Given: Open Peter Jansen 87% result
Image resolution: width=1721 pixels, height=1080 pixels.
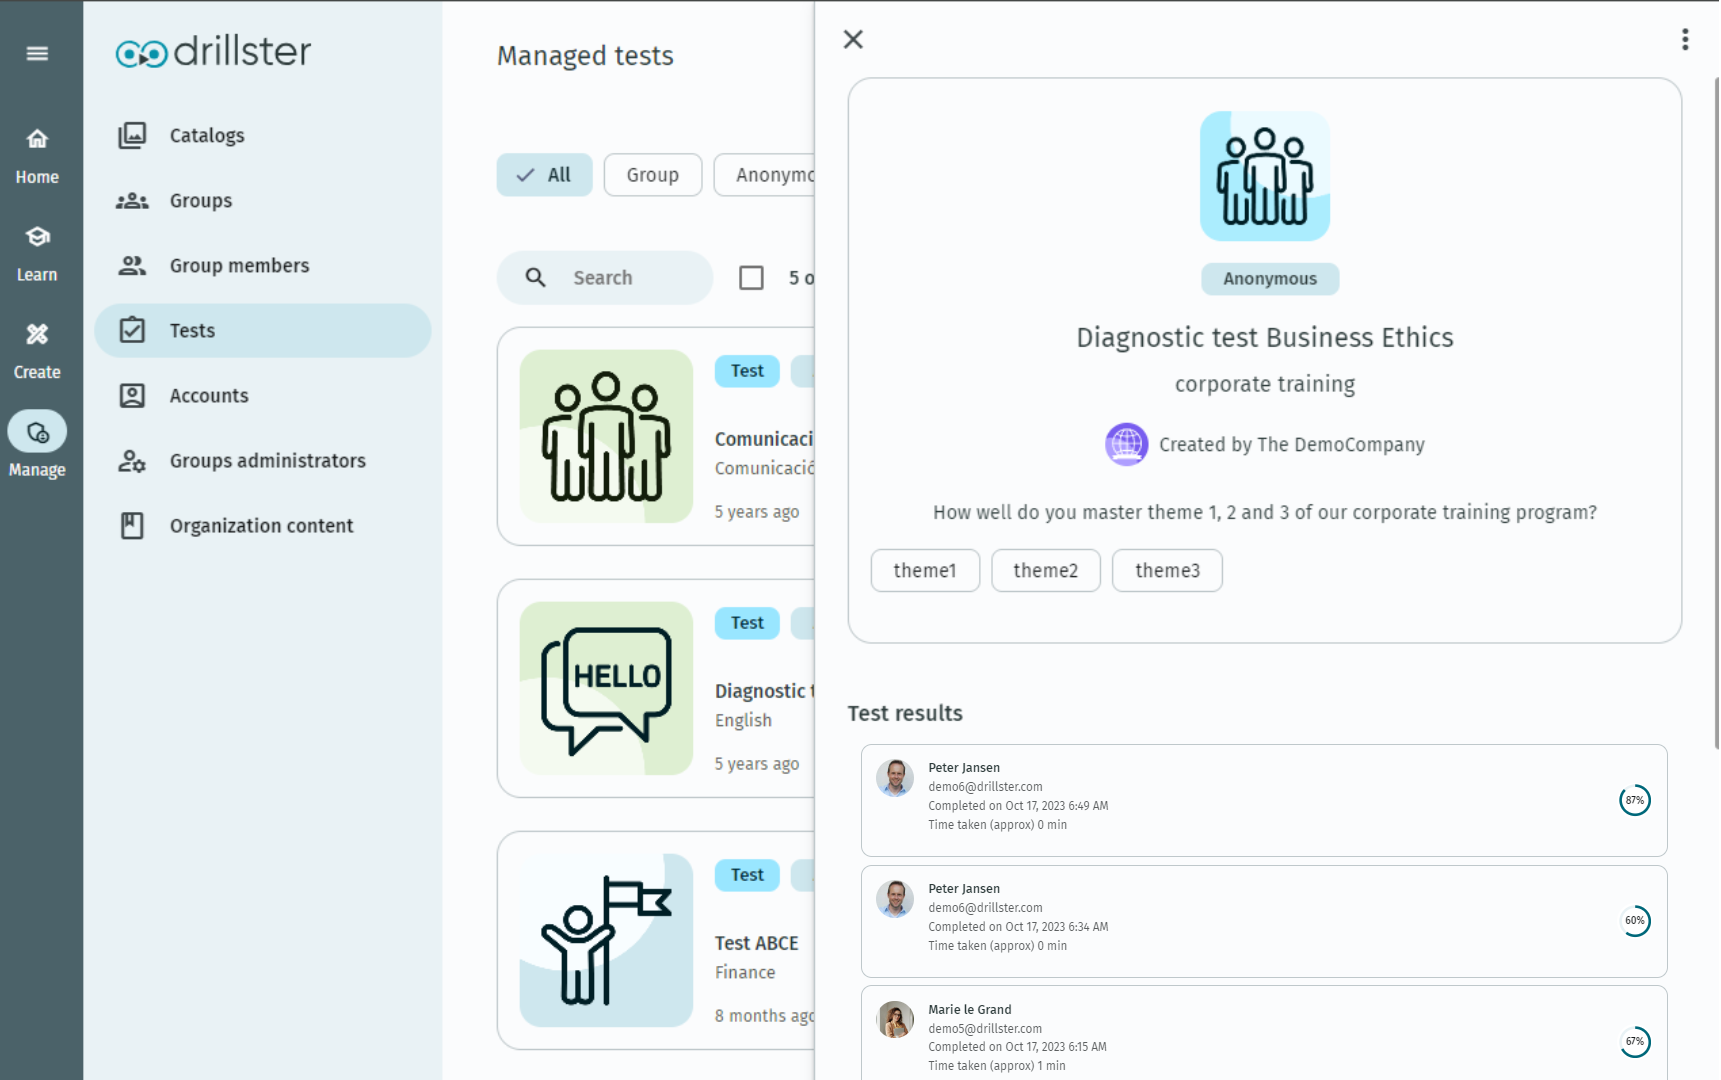Looking at the screenshot, I should point(1264,800).
